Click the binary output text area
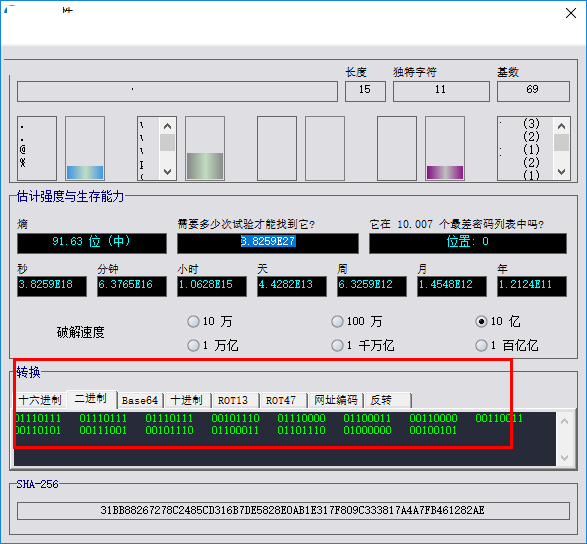This screenshot has height=544, width=587. pos(285,439)
